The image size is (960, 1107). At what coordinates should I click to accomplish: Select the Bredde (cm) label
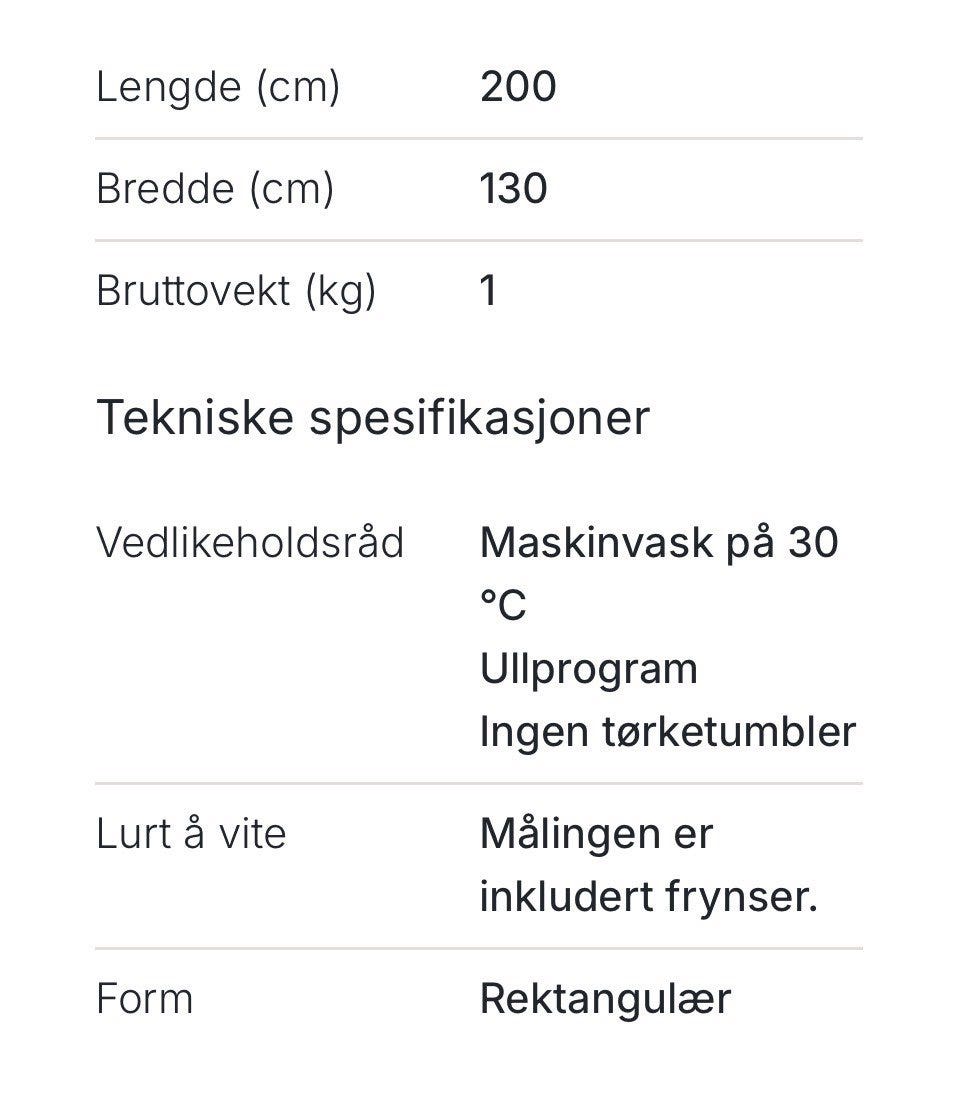coord(215,189)
